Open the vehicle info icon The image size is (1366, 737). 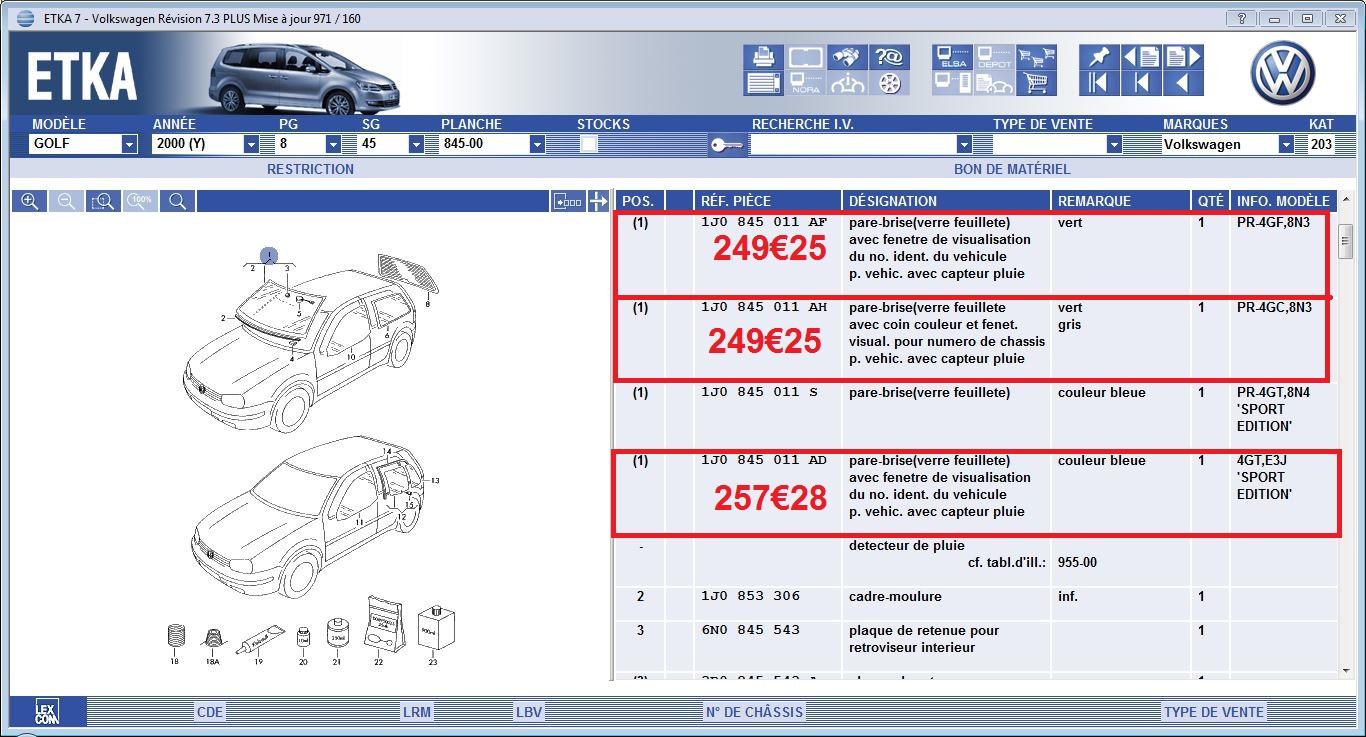(848, 83)
